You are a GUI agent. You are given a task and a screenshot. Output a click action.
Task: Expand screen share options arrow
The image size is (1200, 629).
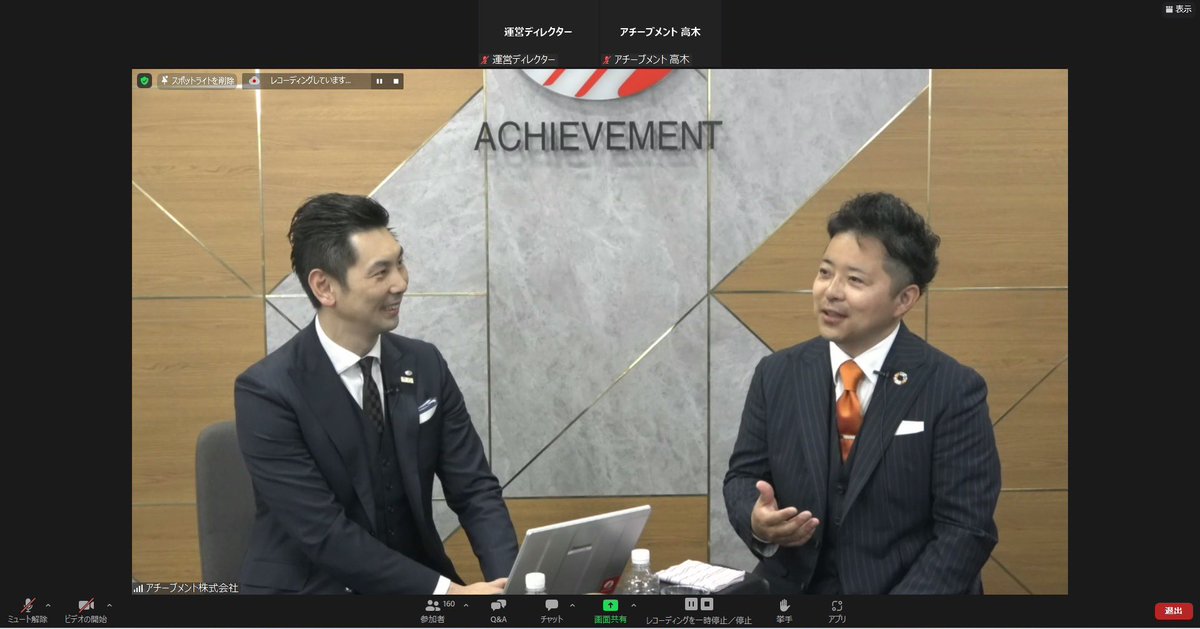pos(633,605)
